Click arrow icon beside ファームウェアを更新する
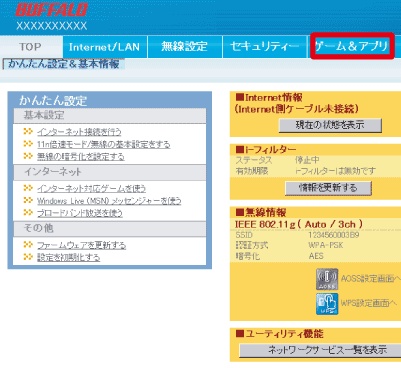Viewport: 401px width, 368px height. [28, 245]
